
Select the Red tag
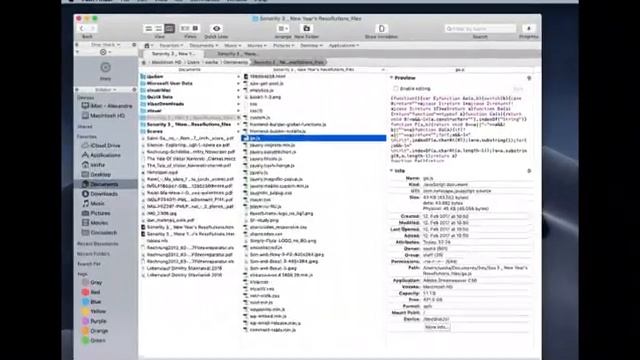pyautogui.click(x=91, y=292)
